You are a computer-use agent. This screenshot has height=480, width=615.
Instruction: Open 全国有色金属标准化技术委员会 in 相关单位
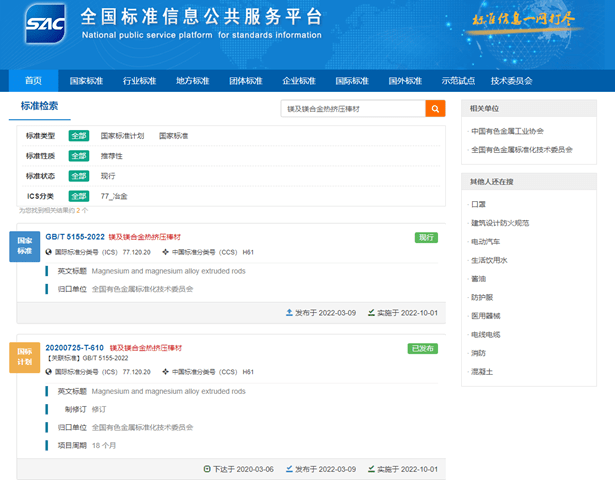[x=522, y=149]
